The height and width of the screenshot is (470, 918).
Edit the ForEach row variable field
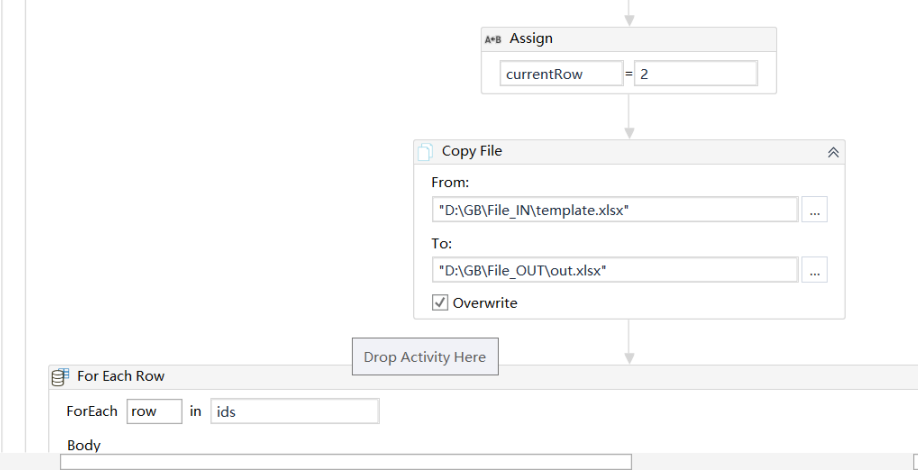click(155, 411)
